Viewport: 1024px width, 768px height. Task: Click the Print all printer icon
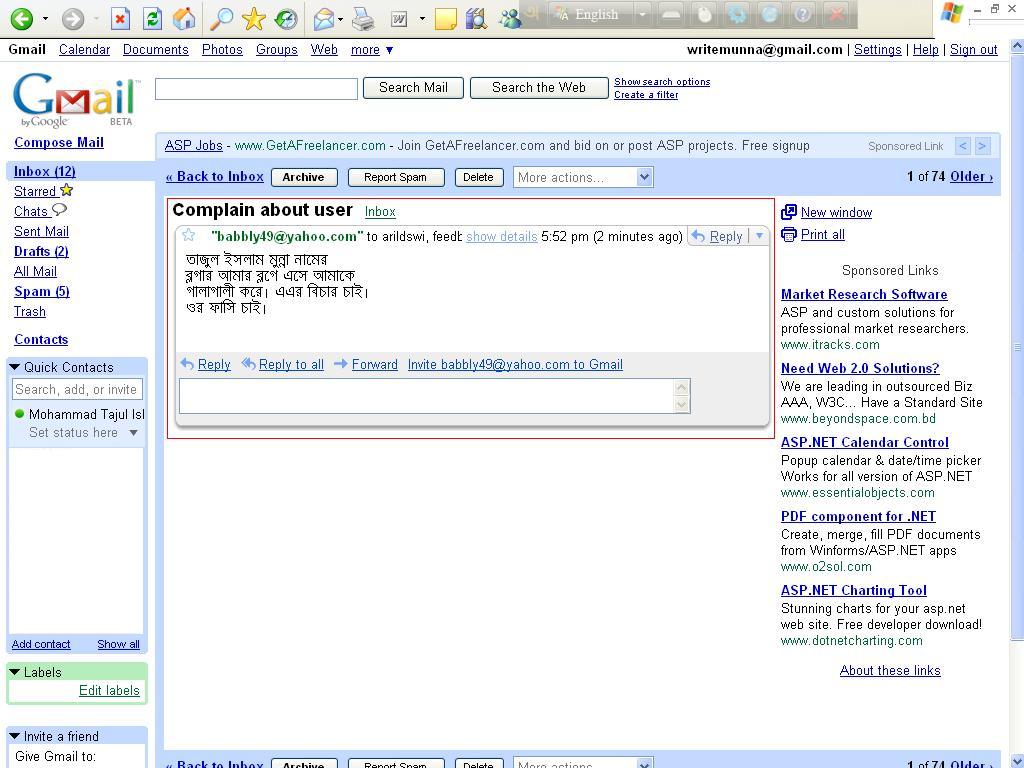click(789, 234)
